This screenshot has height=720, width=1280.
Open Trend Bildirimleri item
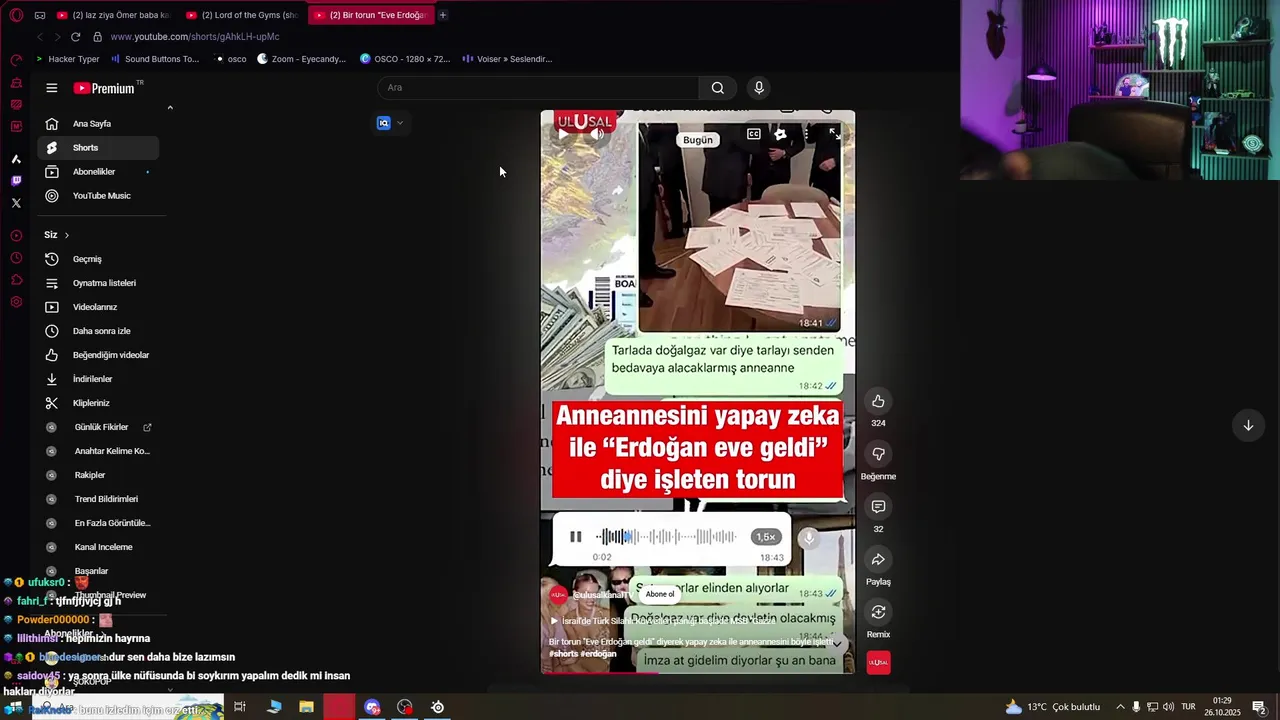(98, 499)
